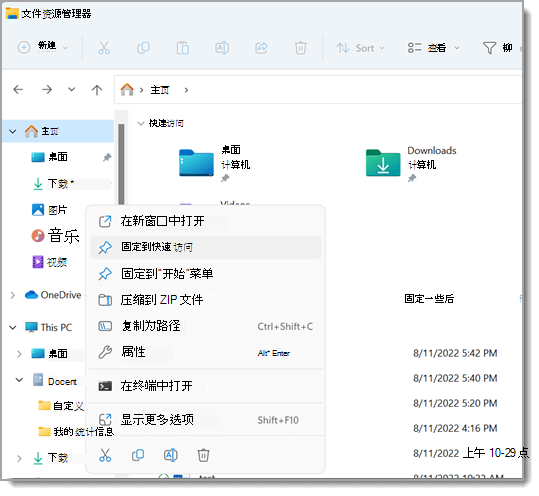539x496 pixels.
Task: Collapse the This PC node
Action: [x=13, y=328]
